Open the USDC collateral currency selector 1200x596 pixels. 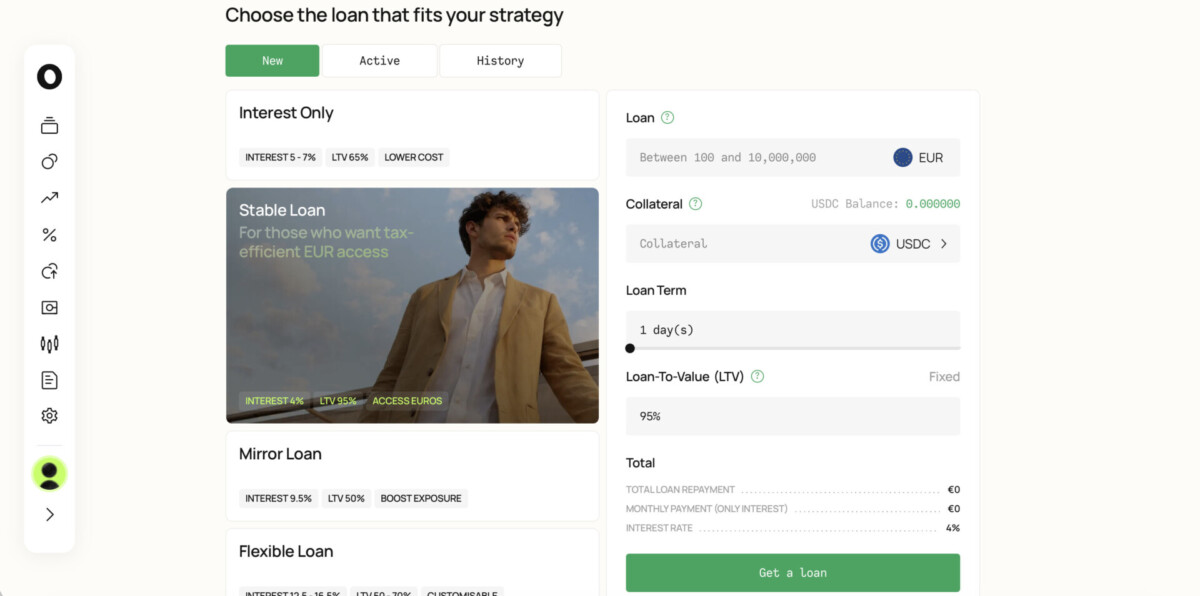point(909,244)
